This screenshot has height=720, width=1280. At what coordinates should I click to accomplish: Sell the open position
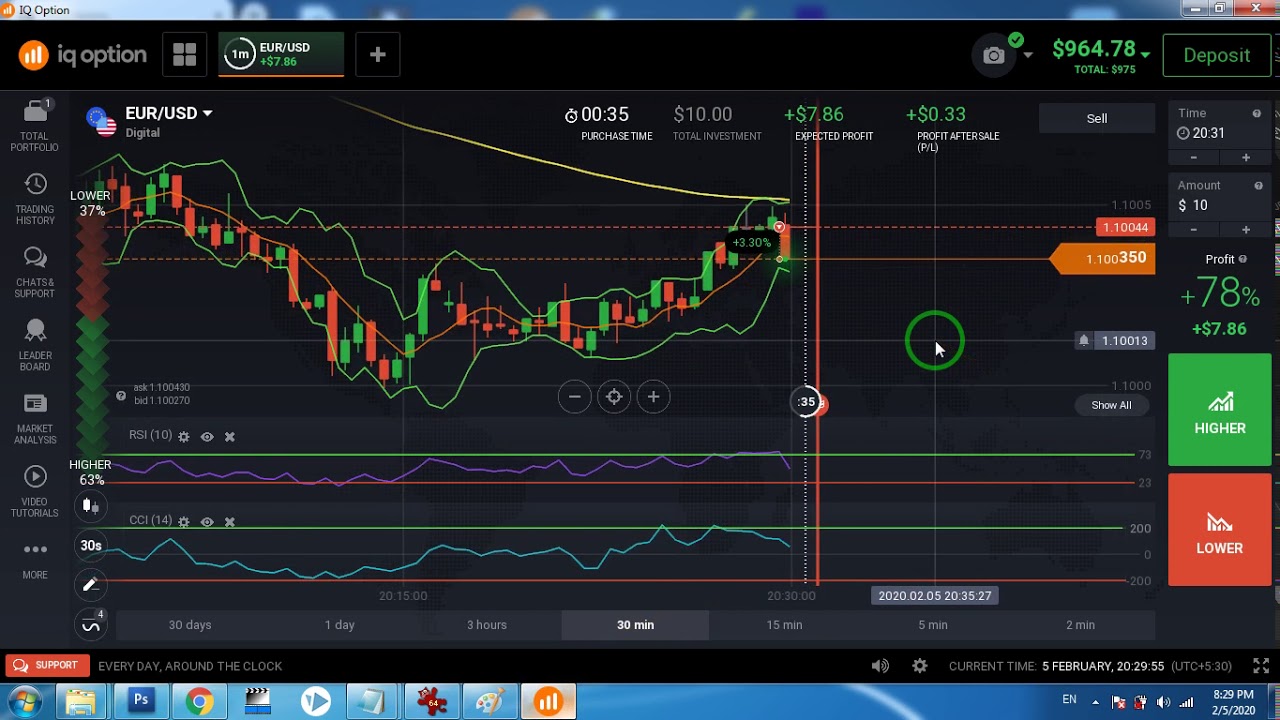point(1097,118)
